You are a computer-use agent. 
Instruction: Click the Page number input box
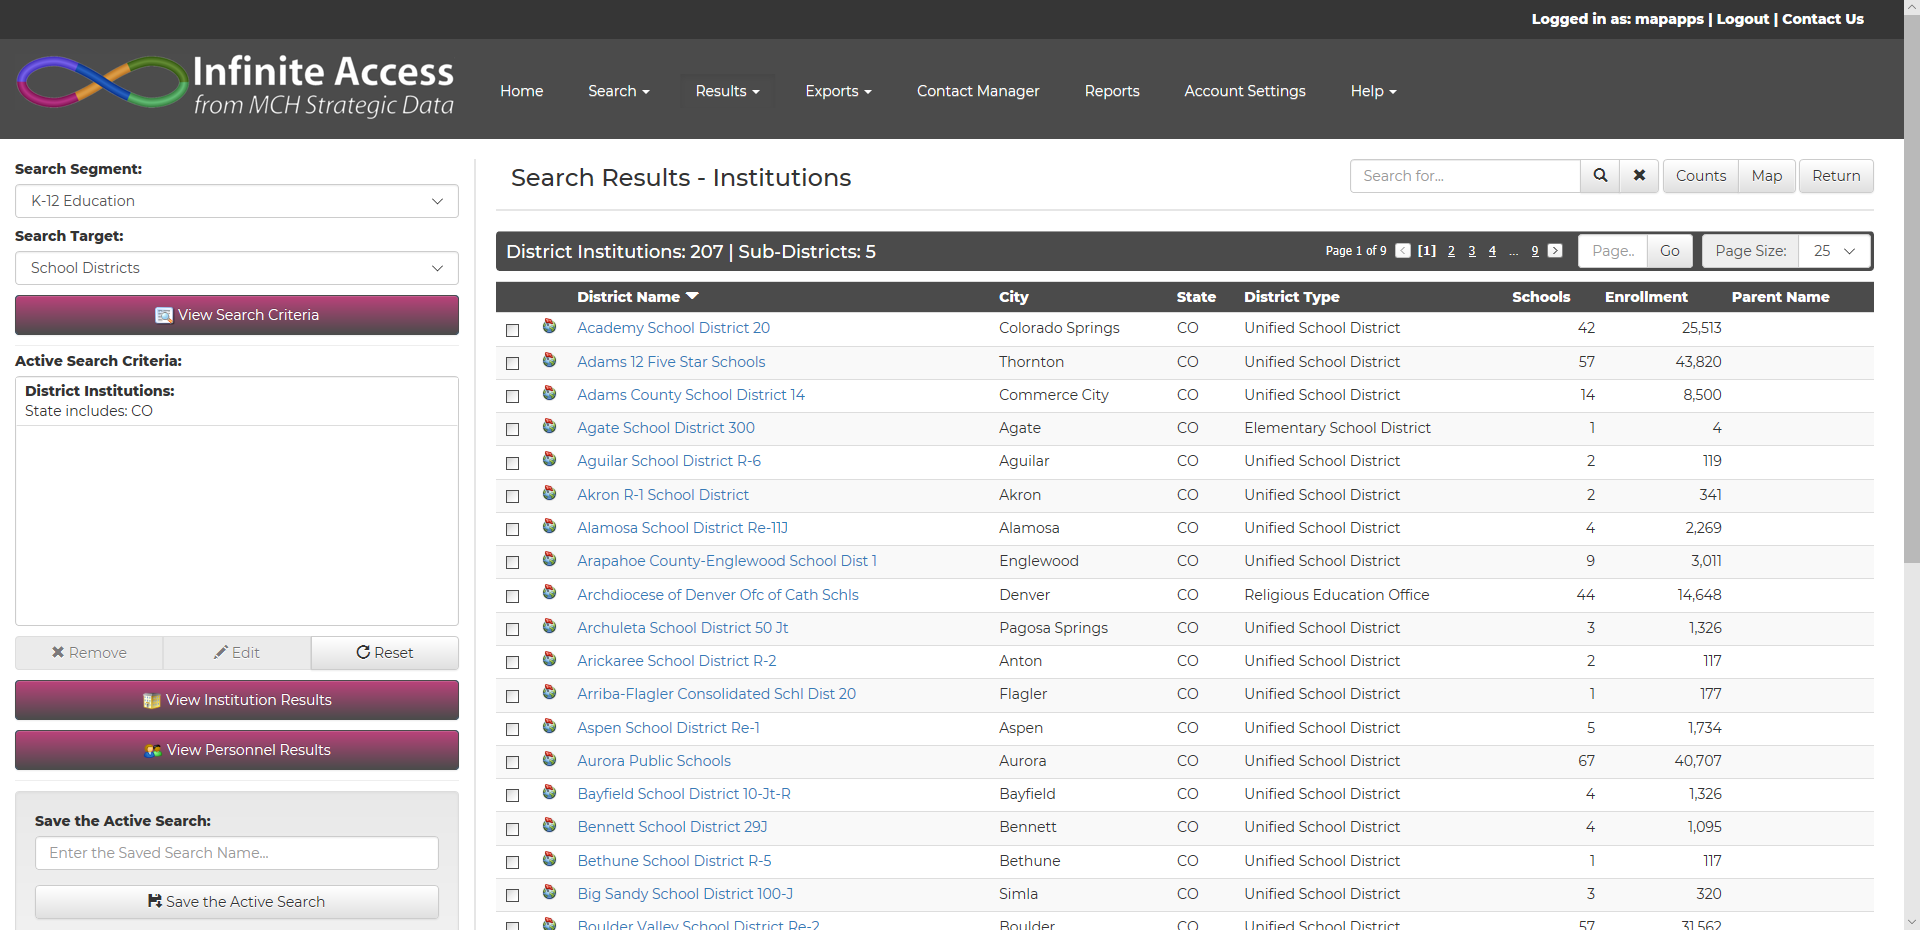[x=1613, y=251]
